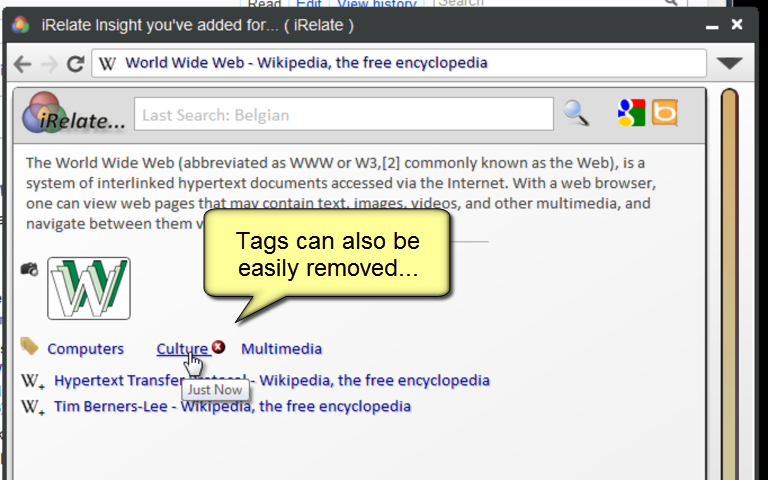Image resolution: width=768 pixels, height=480 pixels.
Task: Click the magnifying glass search icon
Action: [x=576, y=113]
